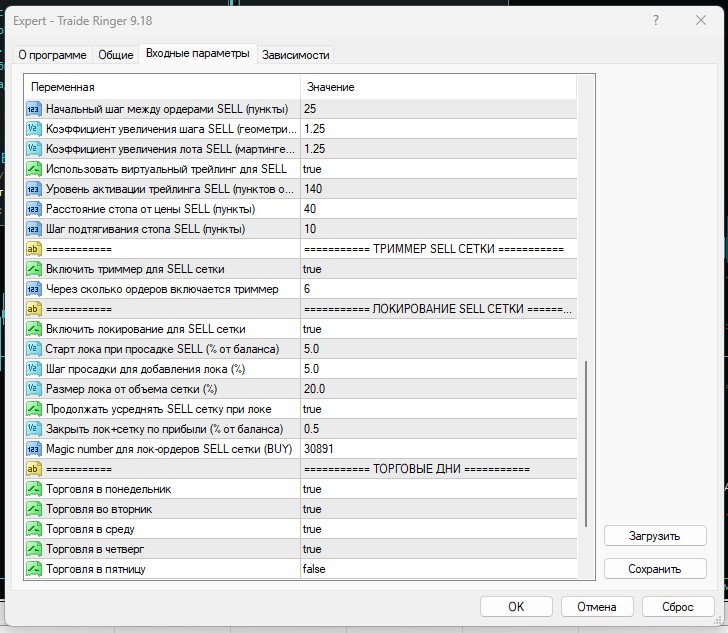Click icon of Старт лока при просадке SELL
This screenshot has height=633, width=728.
(34, 349)
